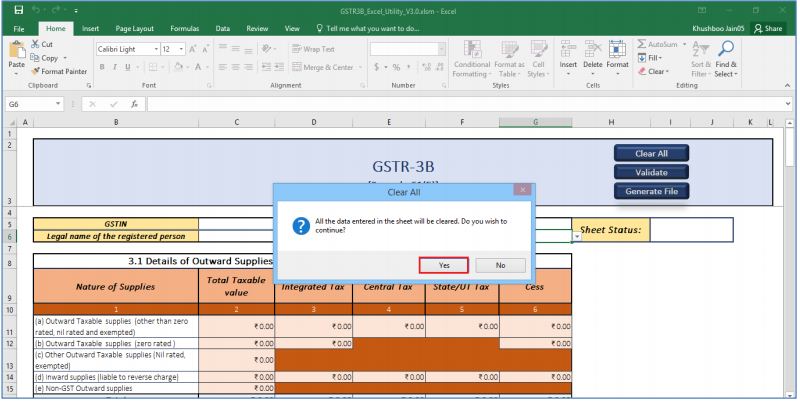Toggle Underline formatting
Image resolution: width=800 pixels, height=401 pixels.
click(x=128, y=67)
